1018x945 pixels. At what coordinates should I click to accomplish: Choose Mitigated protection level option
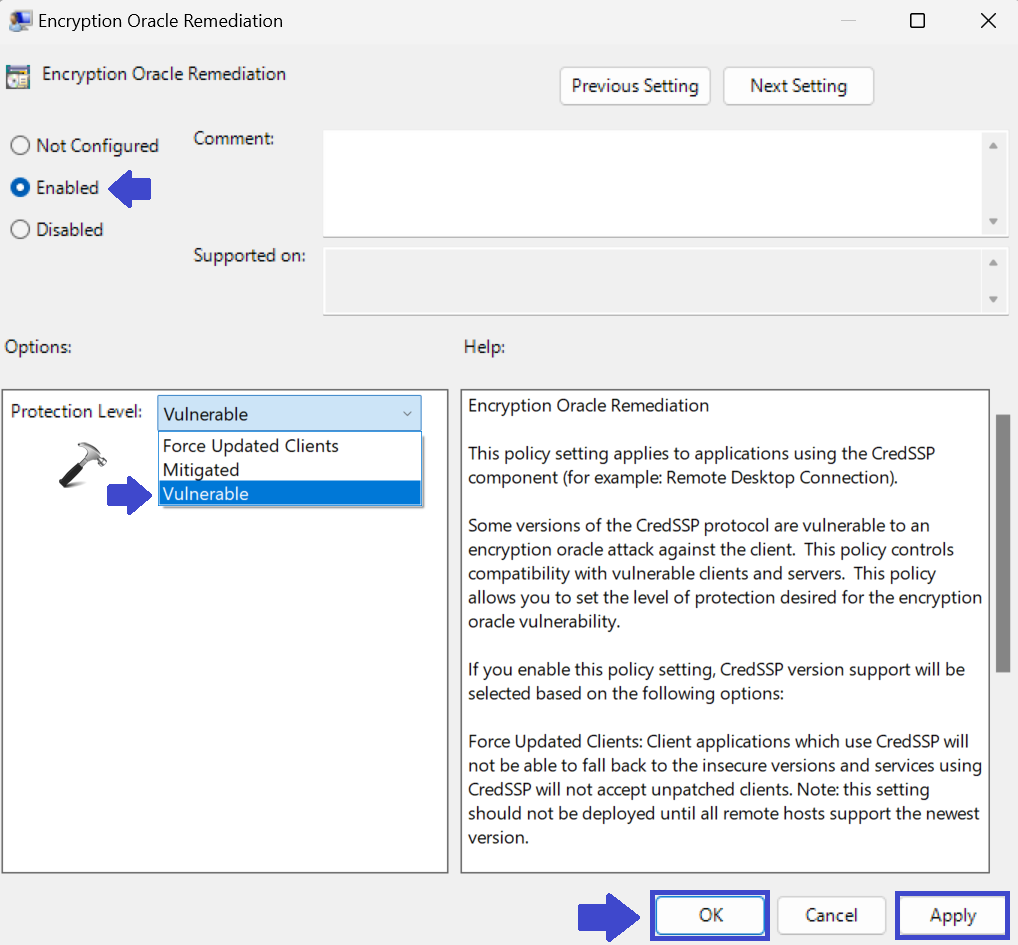tap(201, 470)
